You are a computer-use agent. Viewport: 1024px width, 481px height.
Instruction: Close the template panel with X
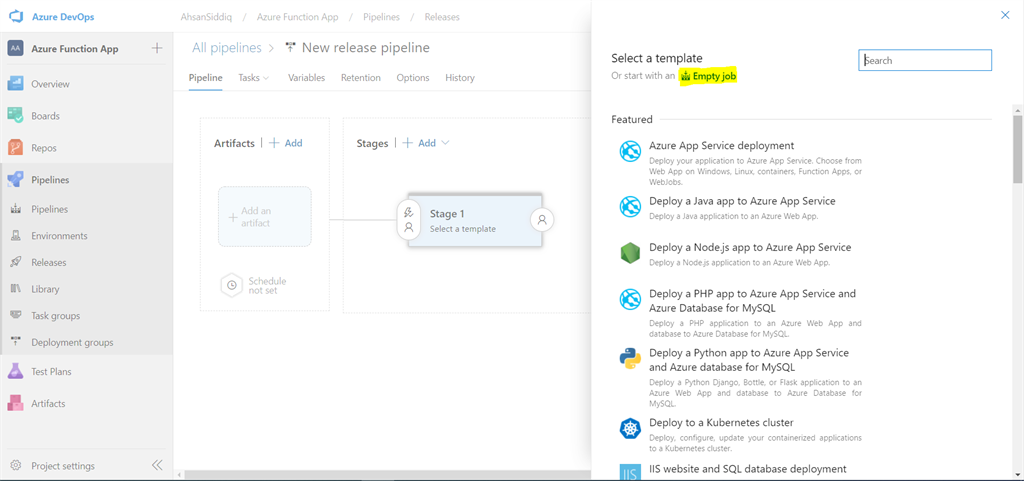1005,15
